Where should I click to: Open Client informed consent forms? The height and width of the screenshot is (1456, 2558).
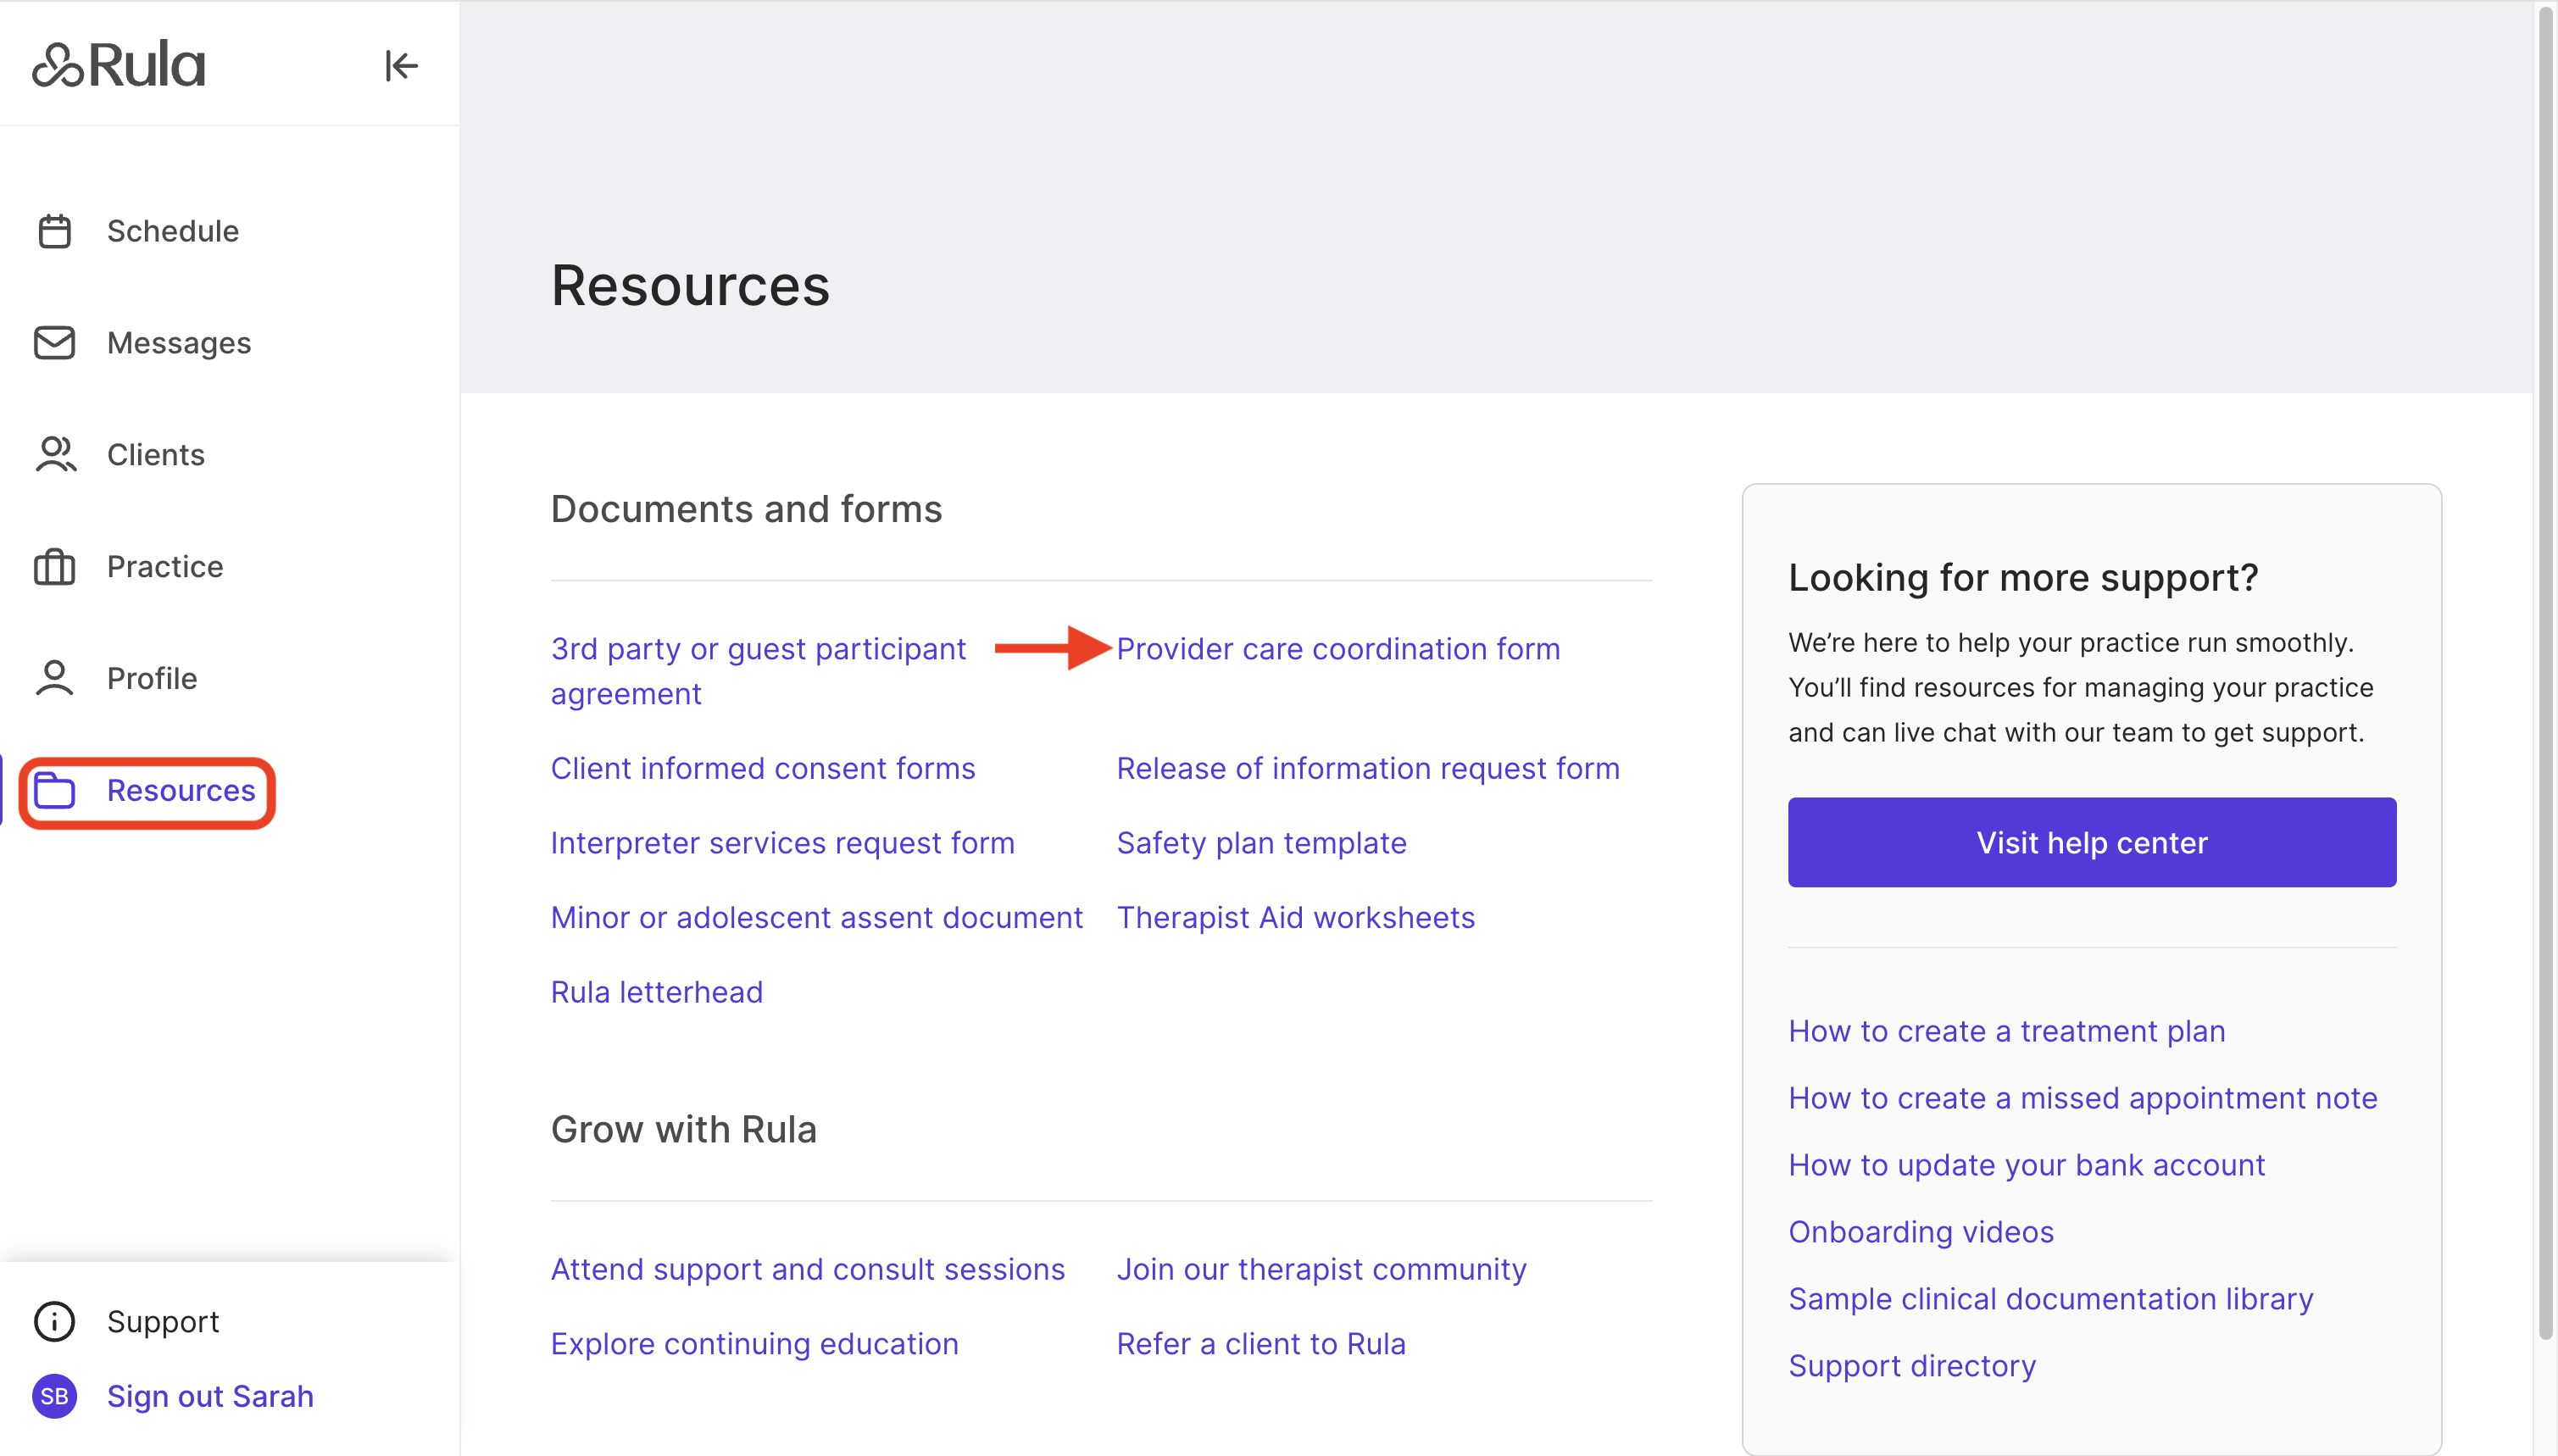(763, 768)
